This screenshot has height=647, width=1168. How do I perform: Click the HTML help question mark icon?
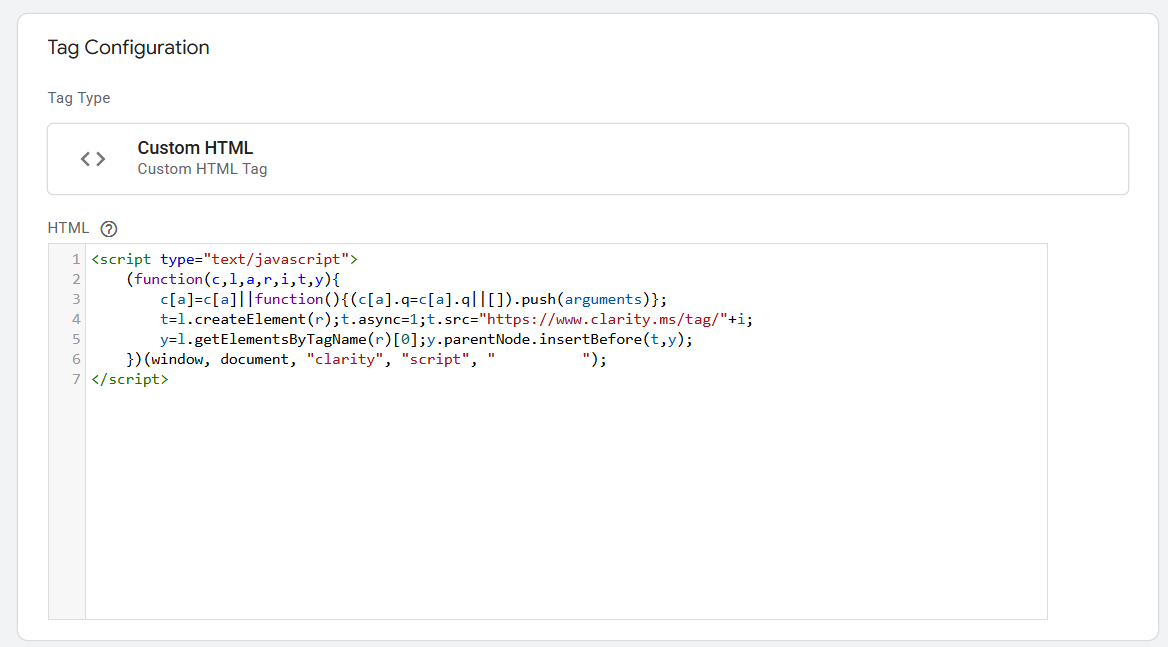click(x=109, y=229)
